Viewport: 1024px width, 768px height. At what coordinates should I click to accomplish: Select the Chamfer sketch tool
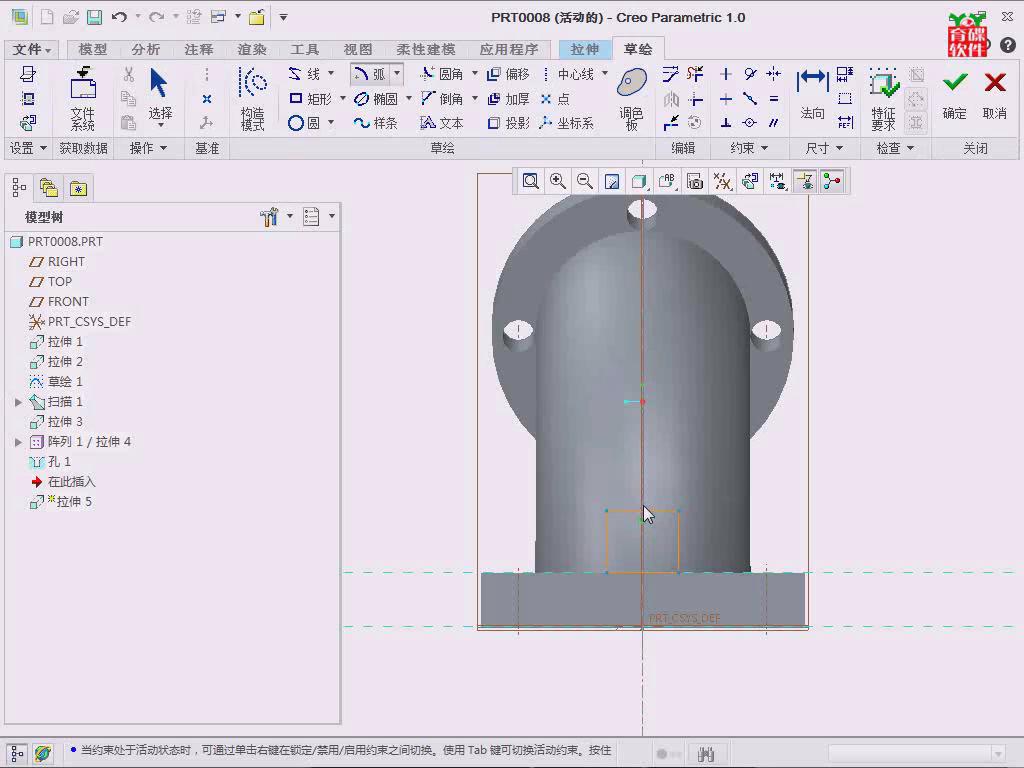point(442,99)
